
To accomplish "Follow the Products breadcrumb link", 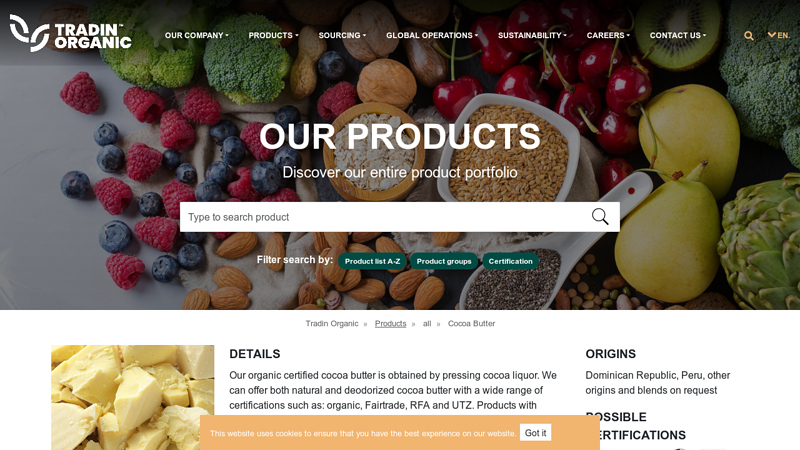I will [390, 323].
